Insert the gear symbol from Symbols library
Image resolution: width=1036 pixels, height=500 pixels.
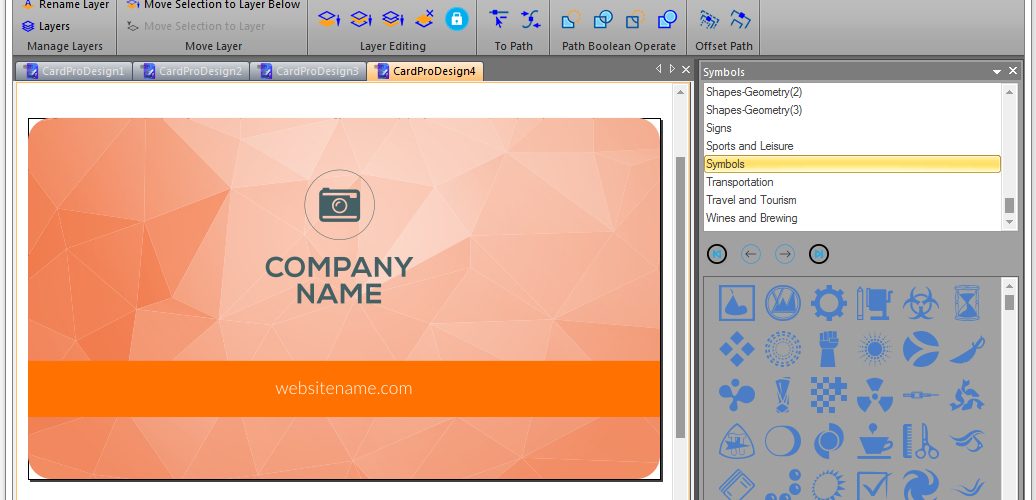click(829, 303)
